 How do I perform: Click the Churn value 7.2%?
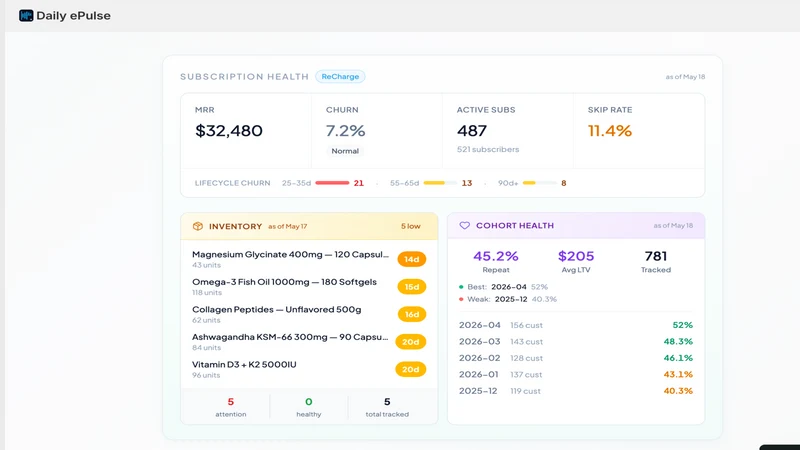(345, 131)
